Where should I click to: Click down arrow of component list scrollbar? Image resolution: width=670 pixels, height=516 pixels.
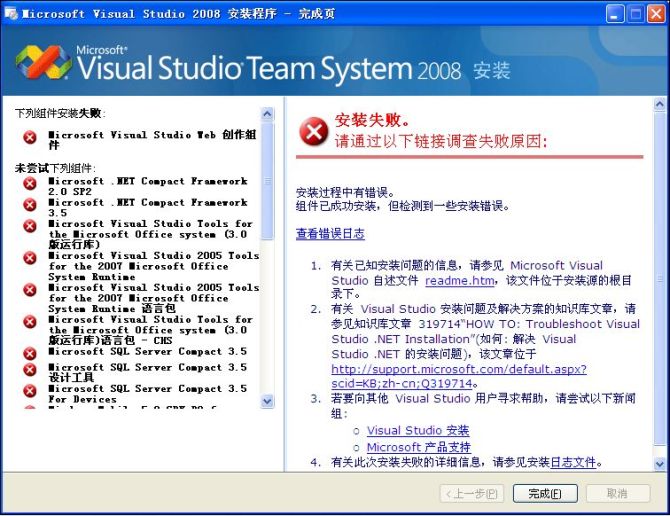(x=267, y=401)
